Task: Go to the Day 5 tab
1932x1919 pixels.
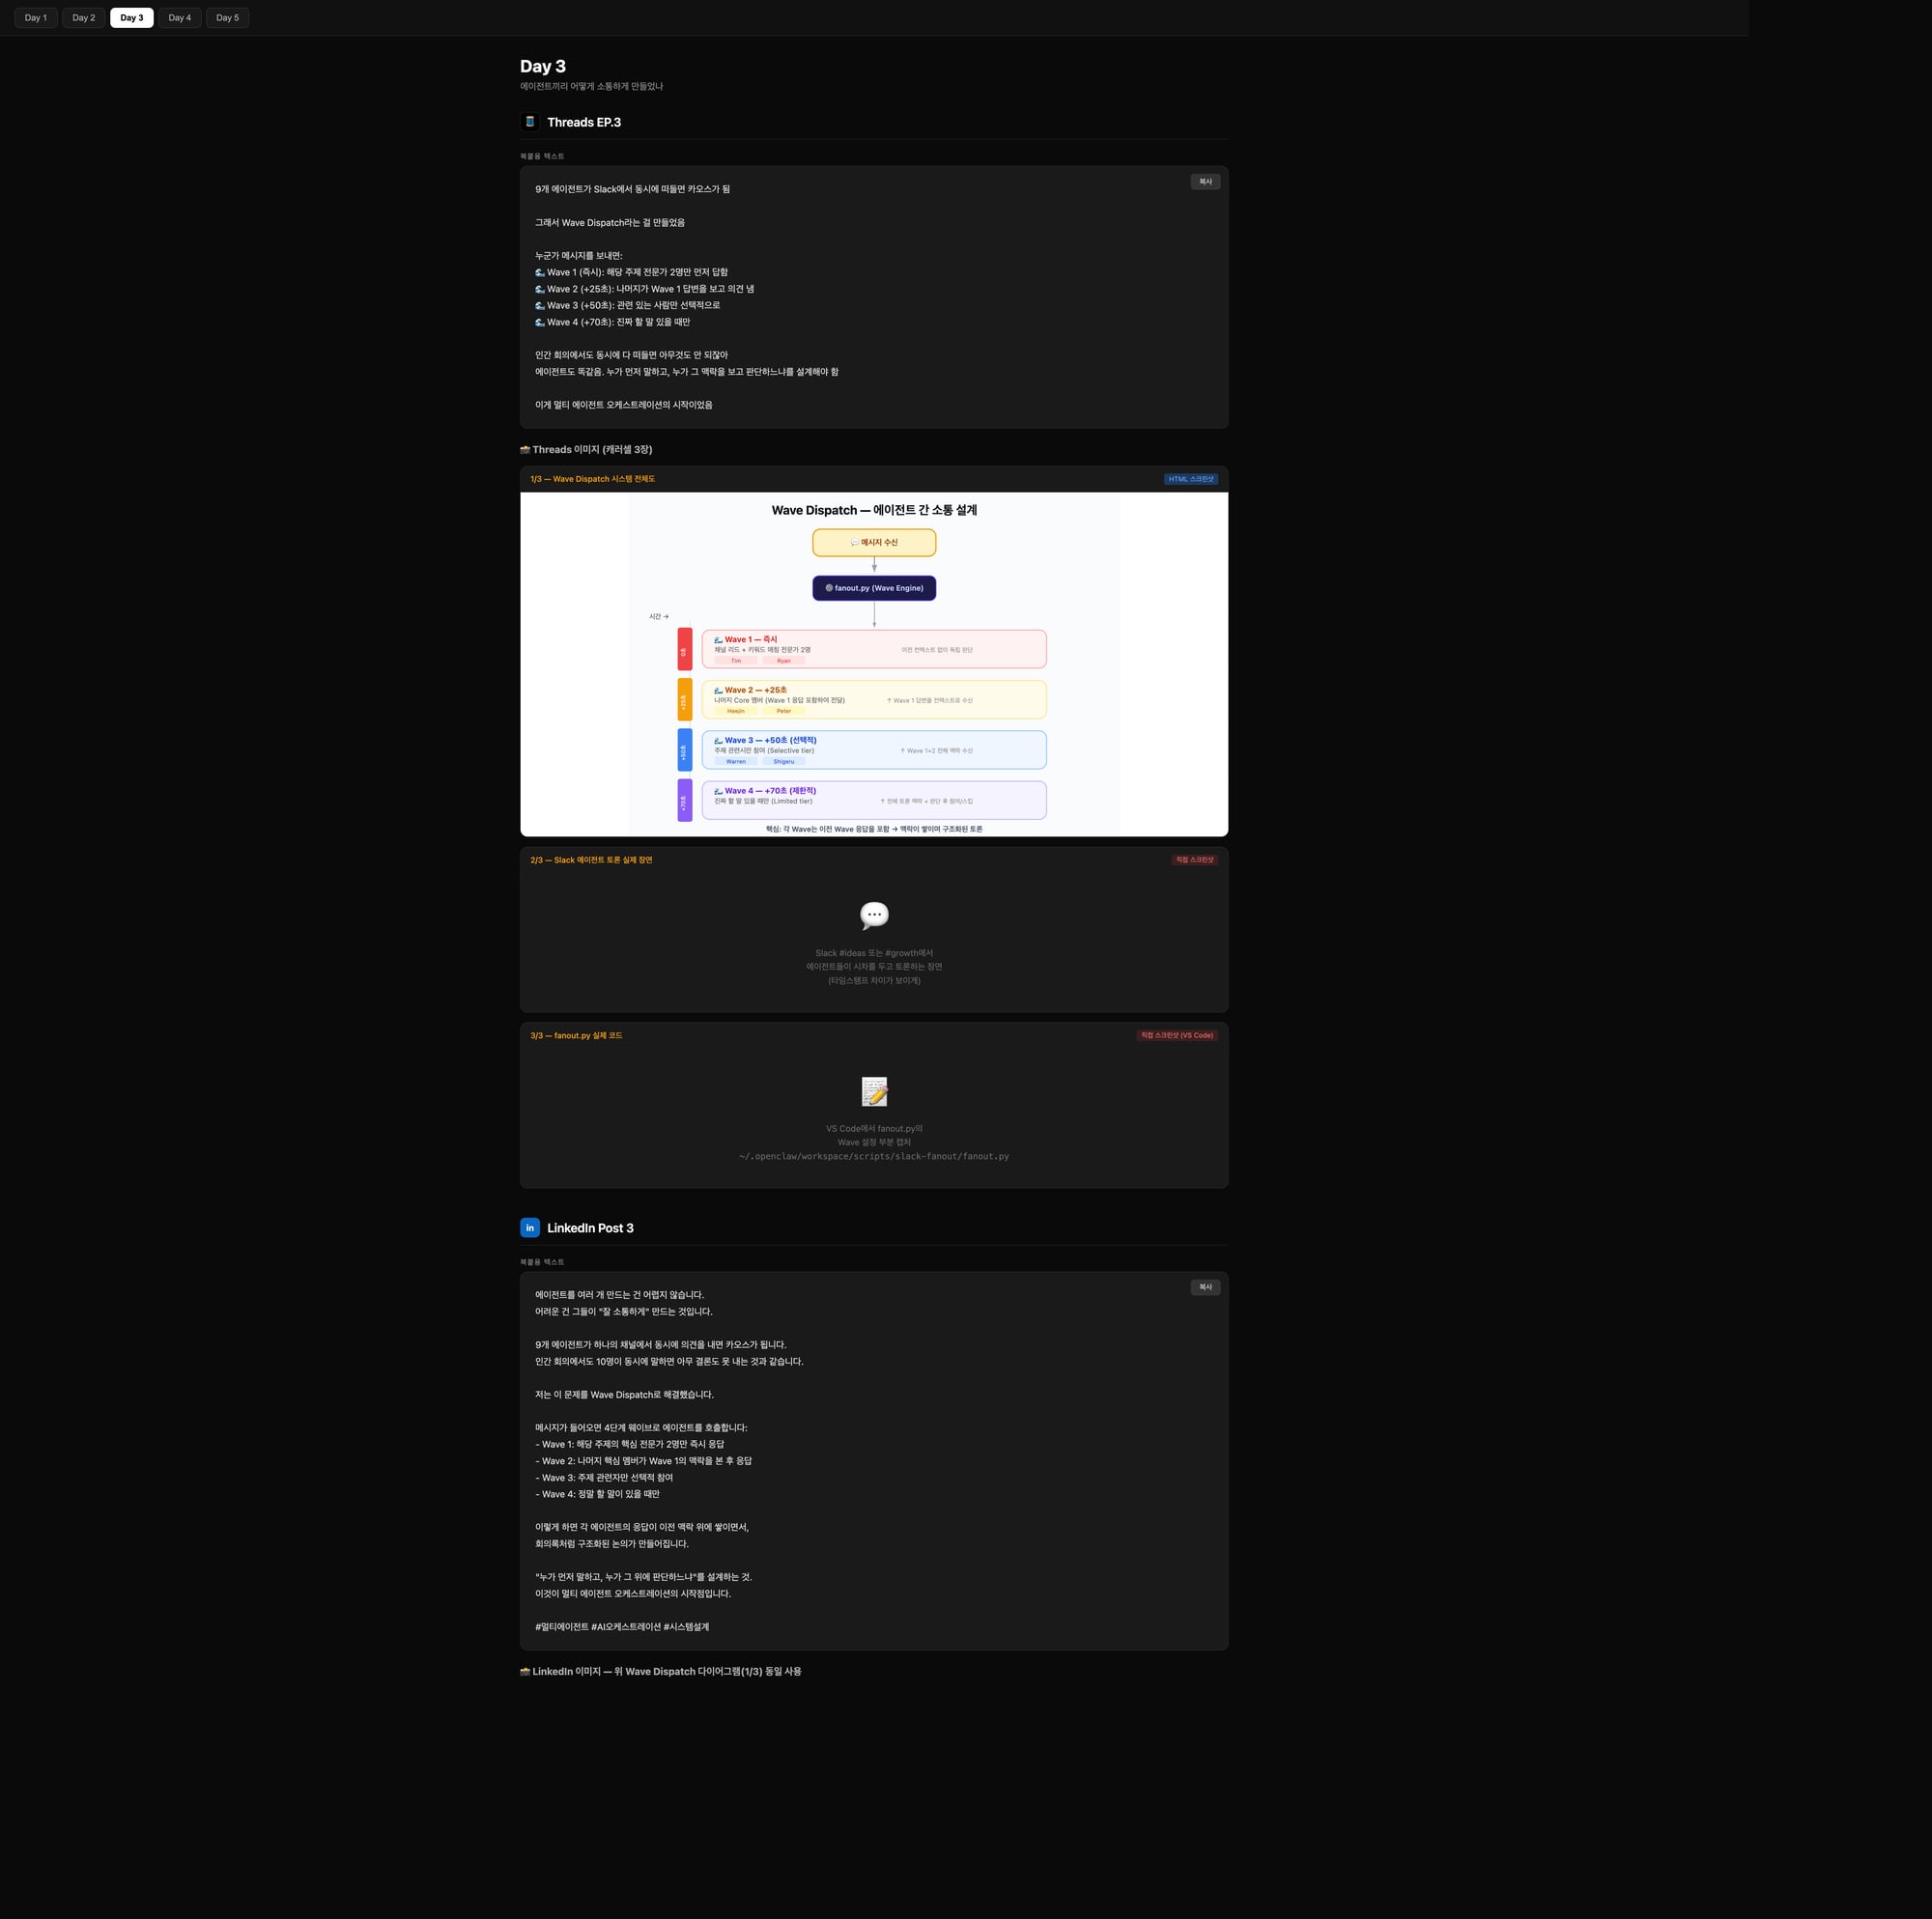Action: (x=227, y=18)
